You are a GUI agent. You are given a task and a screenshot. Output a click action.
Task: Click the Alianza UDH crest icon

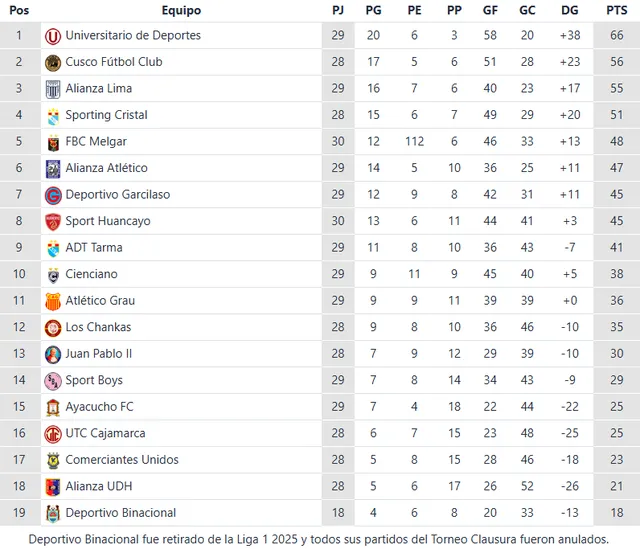tap(53, 486)
